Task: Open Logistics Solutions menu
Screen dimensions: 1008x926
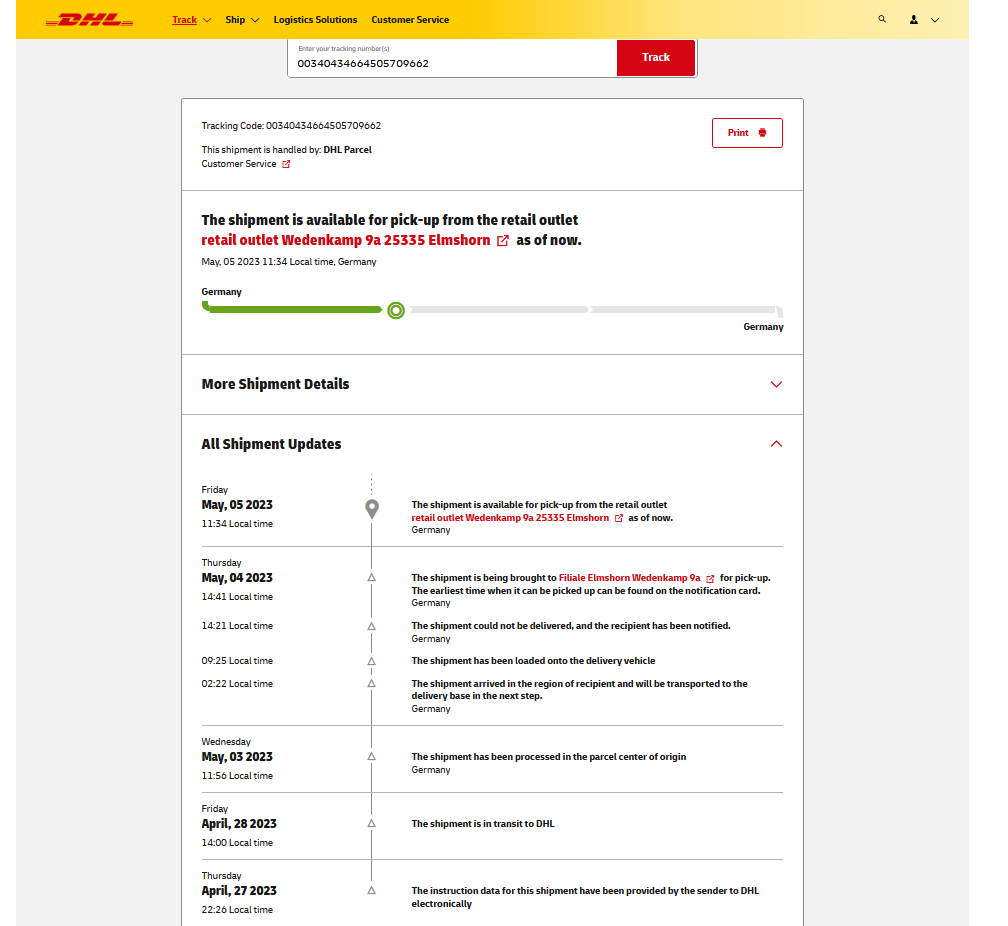Action: tap(315, 20)
